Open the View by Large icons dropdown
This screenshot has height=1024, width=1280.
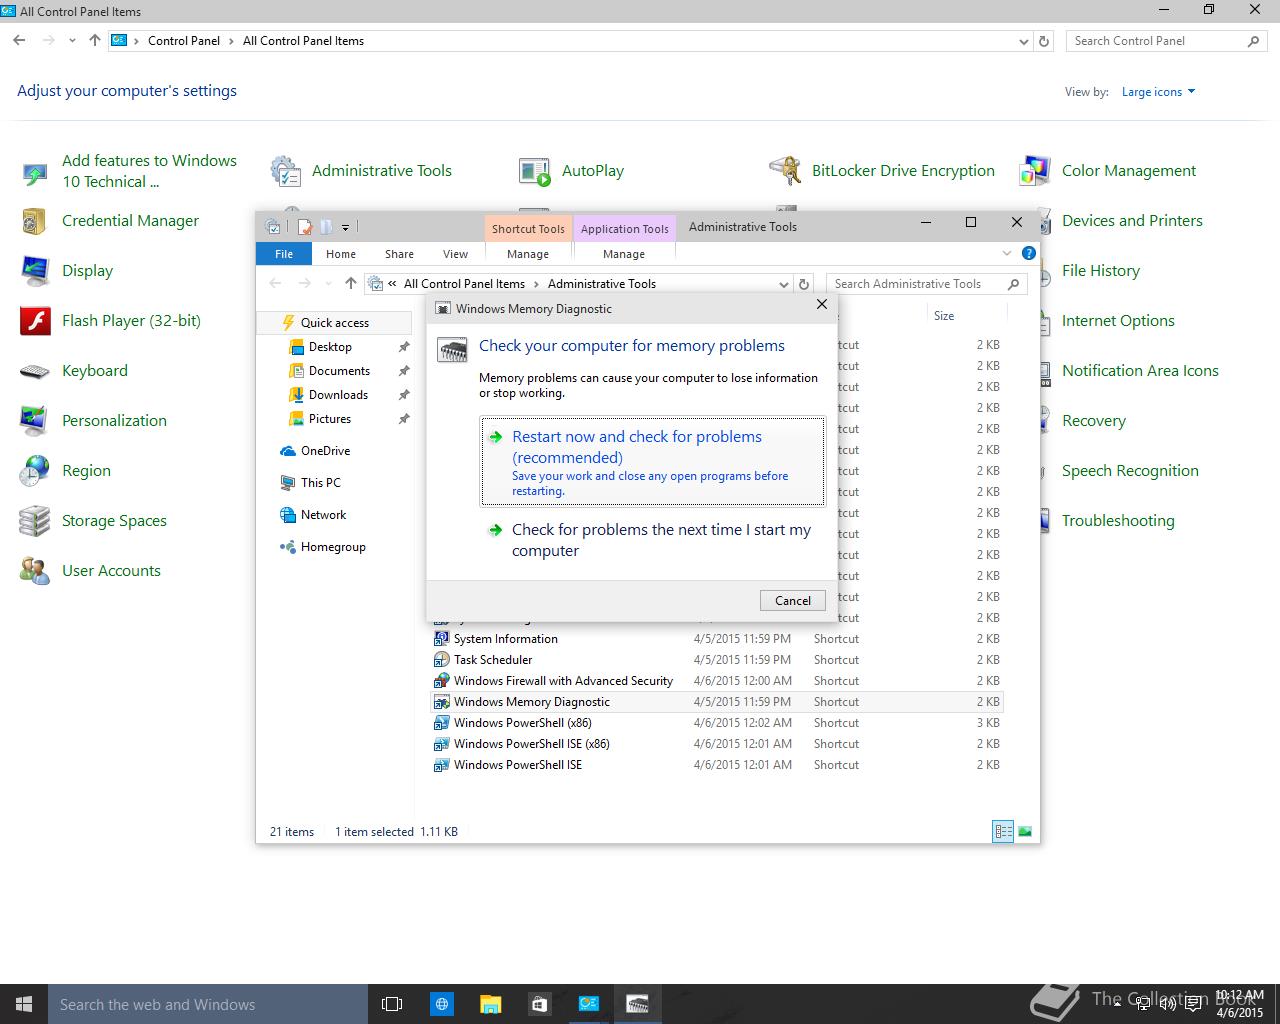(x=1158, y=92)
